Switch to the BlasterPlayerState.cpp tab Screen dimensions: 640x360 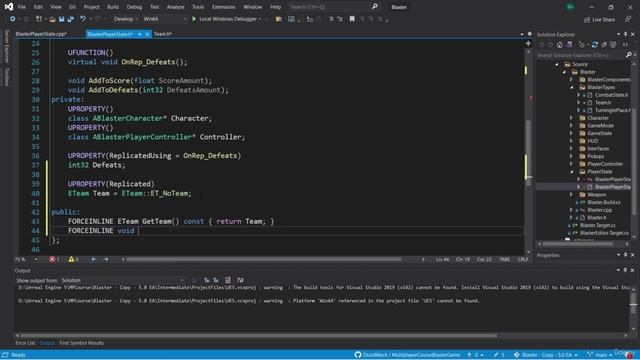pos(41,34)
